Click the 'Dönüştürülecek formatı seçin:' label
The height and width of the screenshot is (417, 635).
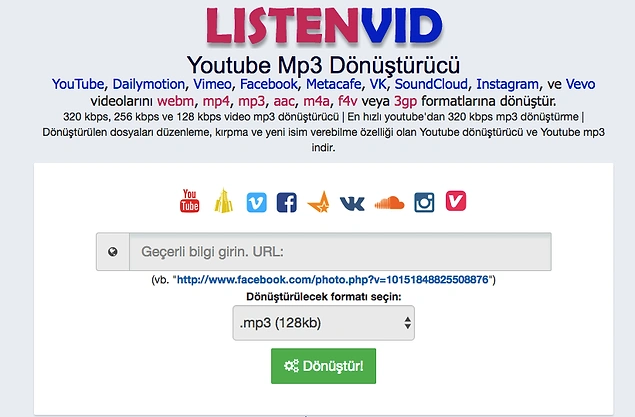[x=324, y=297]
